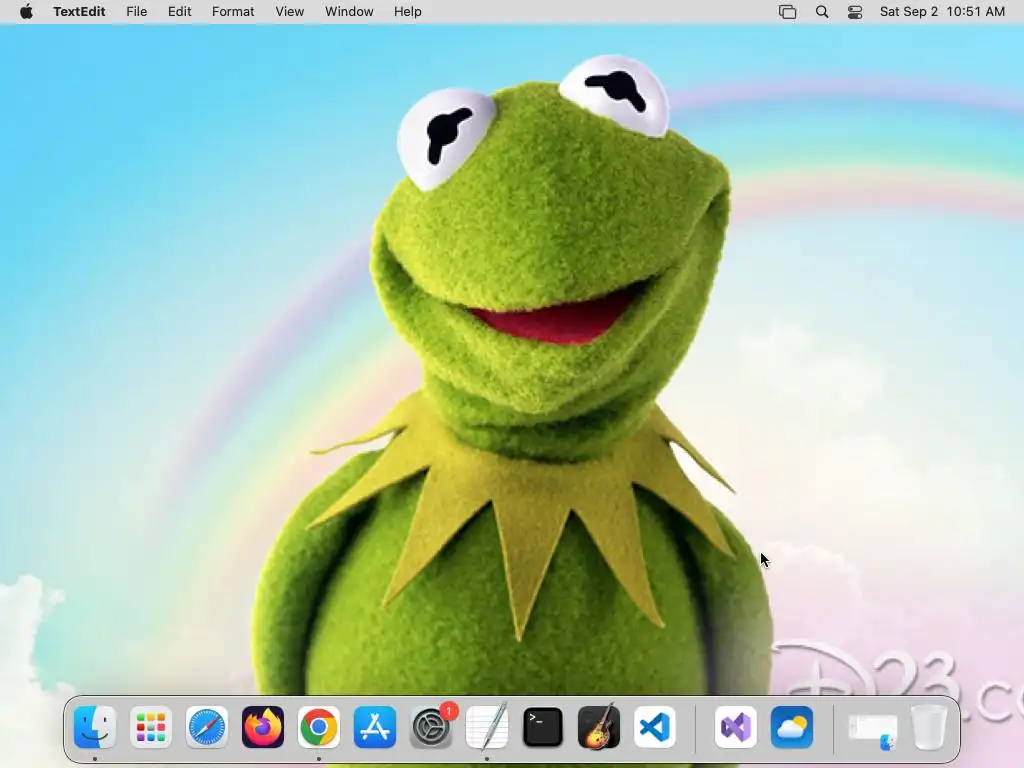Open the Edit menu
Image resolution: width=1024 pixels, height=768 pixels.
pyautogui.click(x=180, y=12)
